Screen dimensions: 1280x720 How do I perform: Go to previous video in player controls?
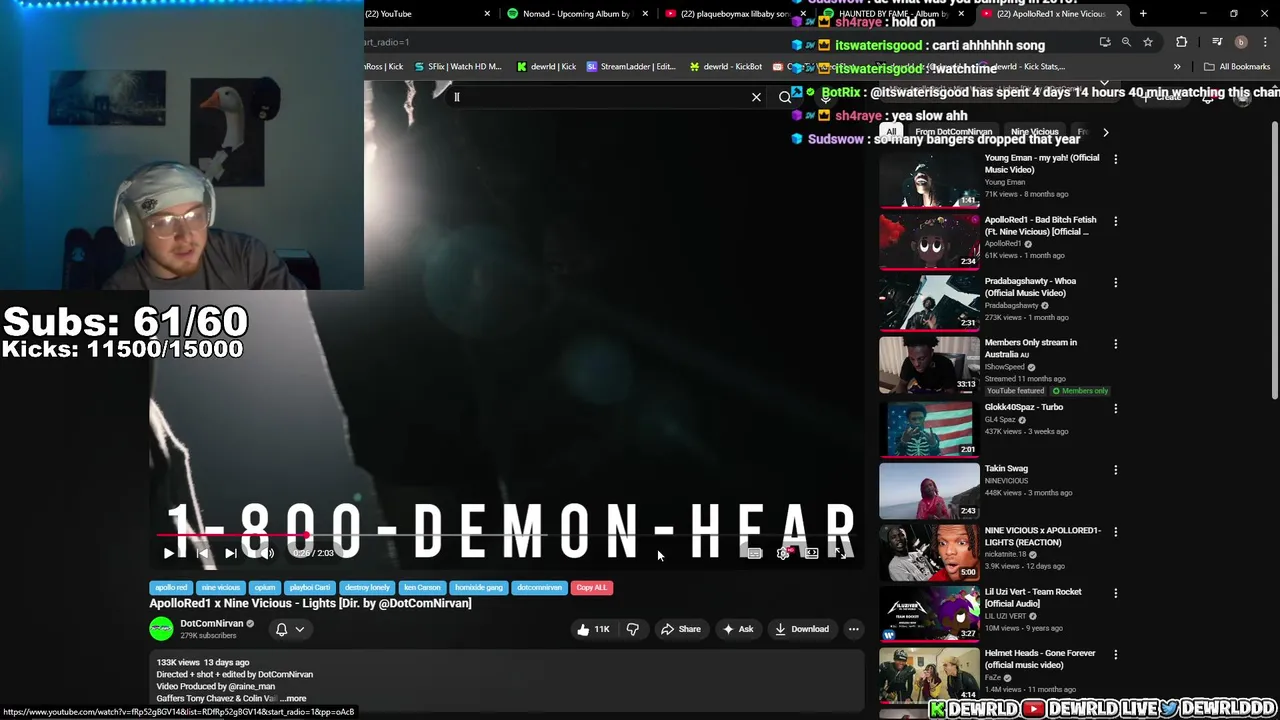(x=201, y=553)
